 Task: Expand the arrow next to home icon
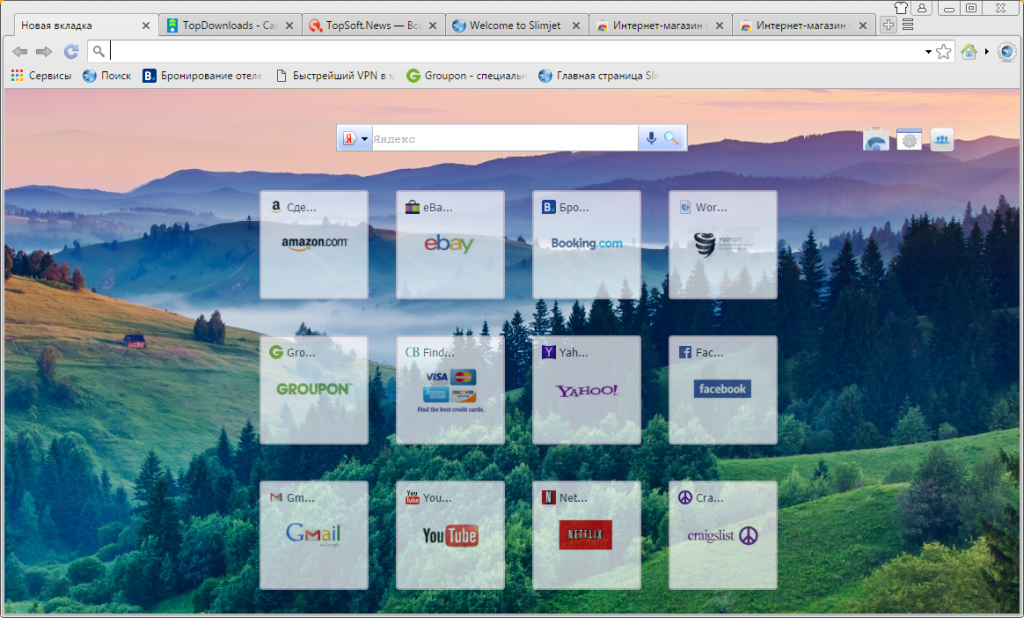(987, 51)
